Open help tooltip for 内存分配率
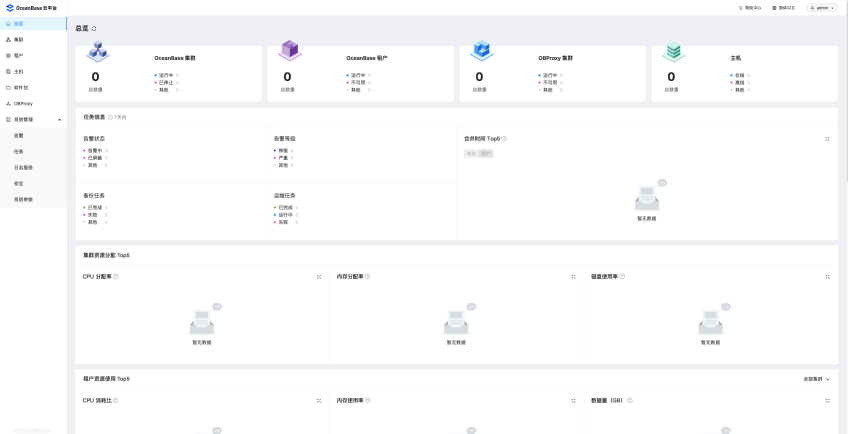Screen dimensions: 848x434 coord(368,277)
